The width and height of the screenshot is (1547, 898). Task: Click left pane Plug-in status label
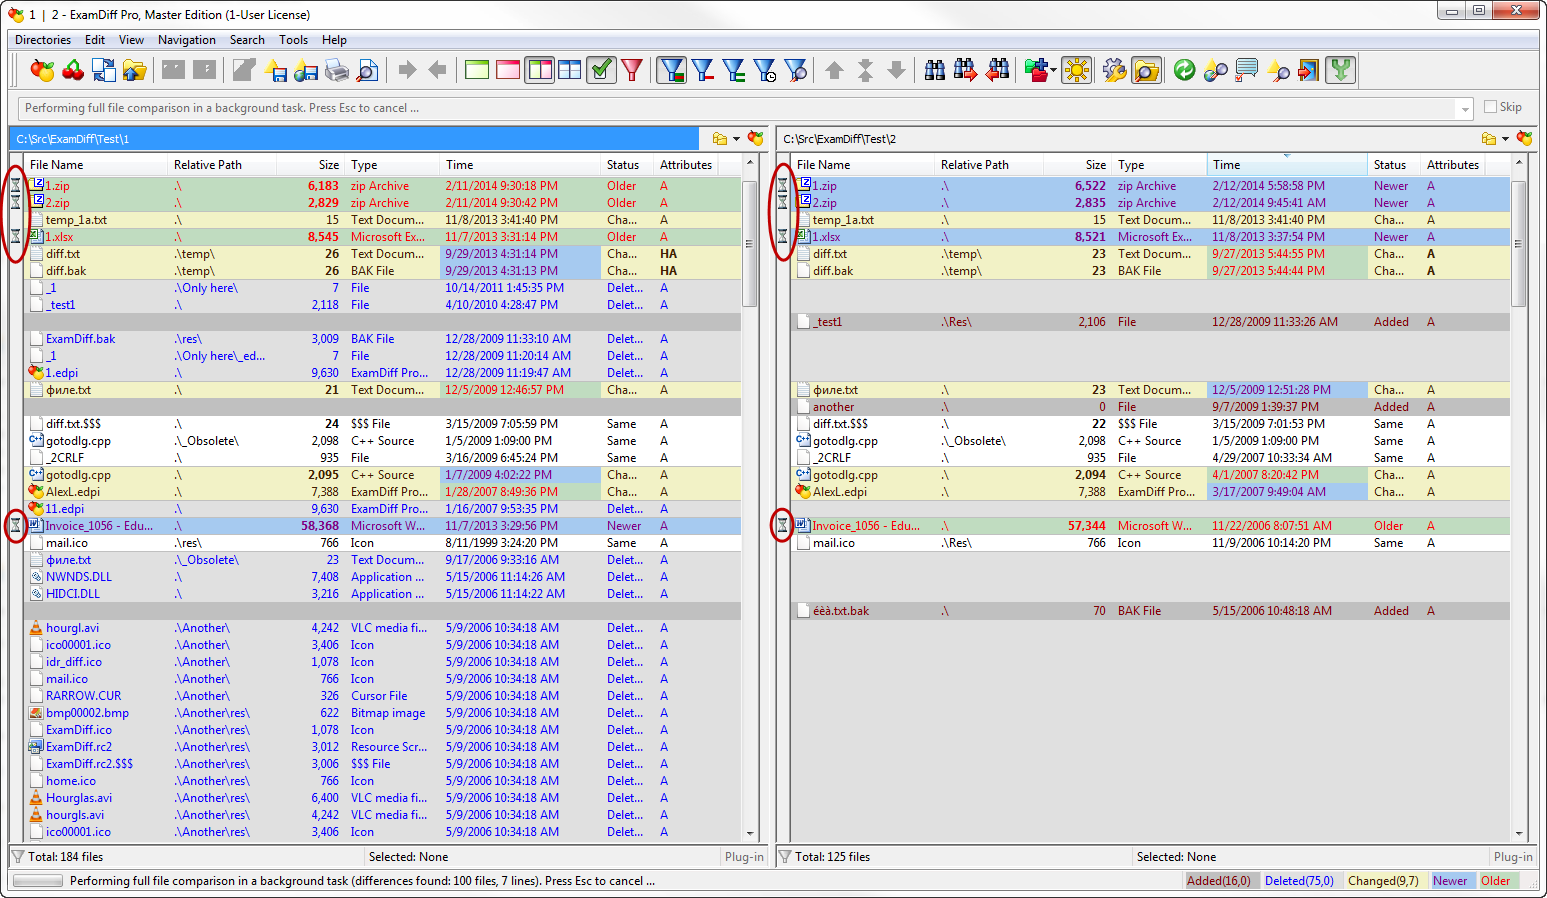[x=744, y=857]
